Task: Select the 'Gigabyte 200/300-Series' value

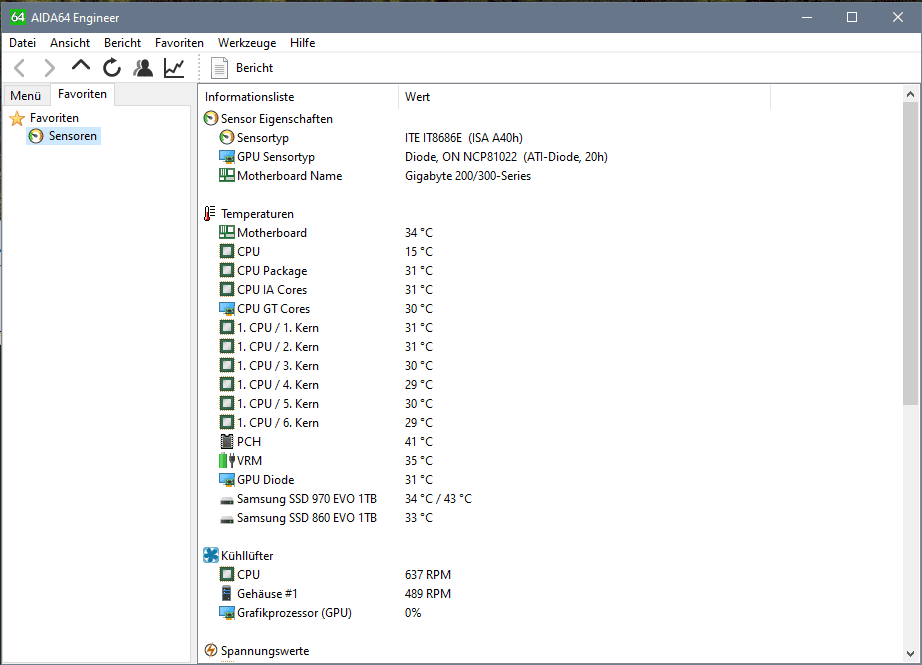Action: click(467, 176)
